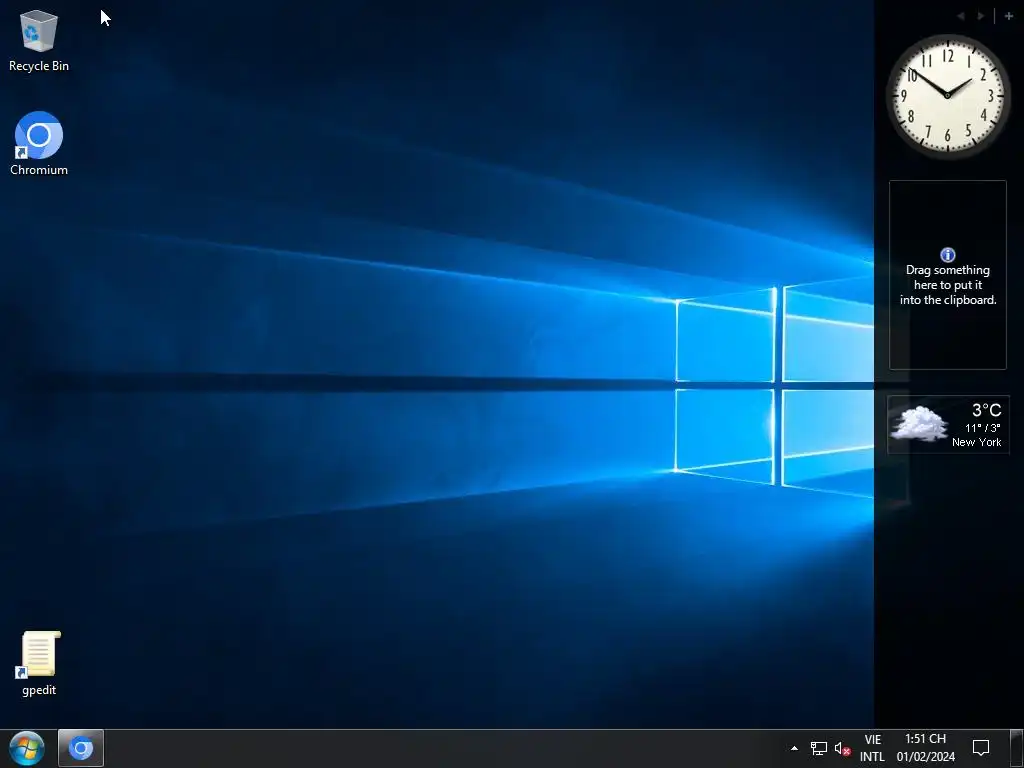Click the weather cloud icon
1024x768 pixels.
tap(919, 423)
